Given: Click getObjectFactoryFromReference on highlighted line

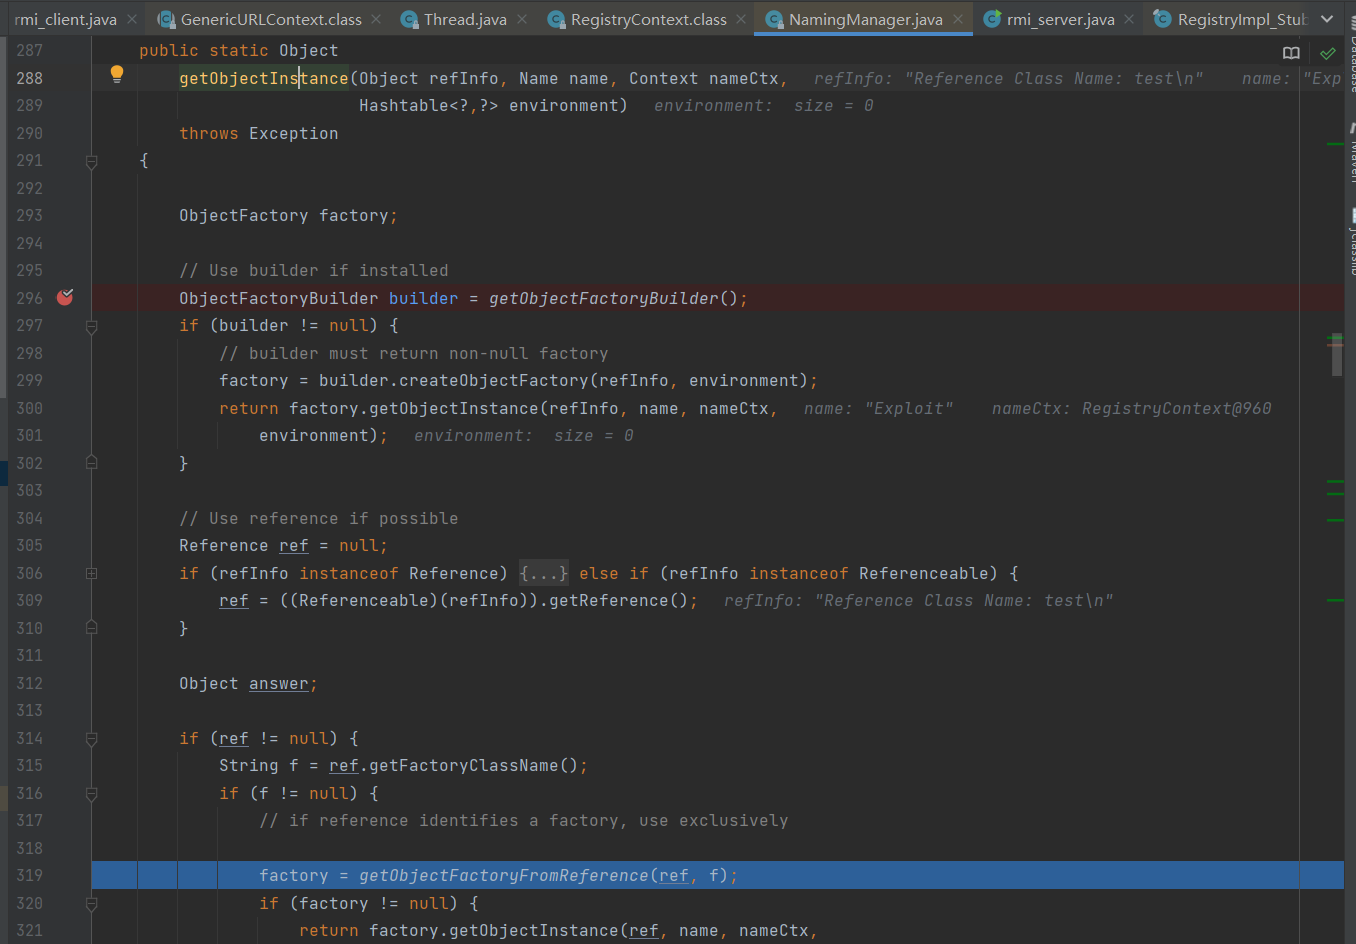Looking at the screenshot, I should [x=504, y=875].
